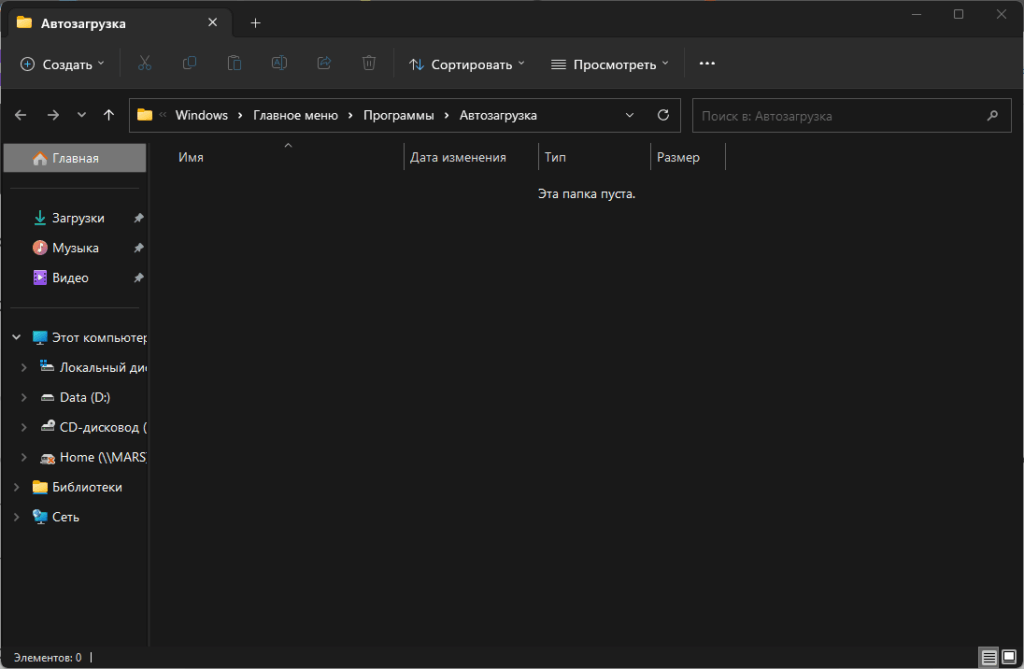Unpin Музыка using its pin icon

138,248
